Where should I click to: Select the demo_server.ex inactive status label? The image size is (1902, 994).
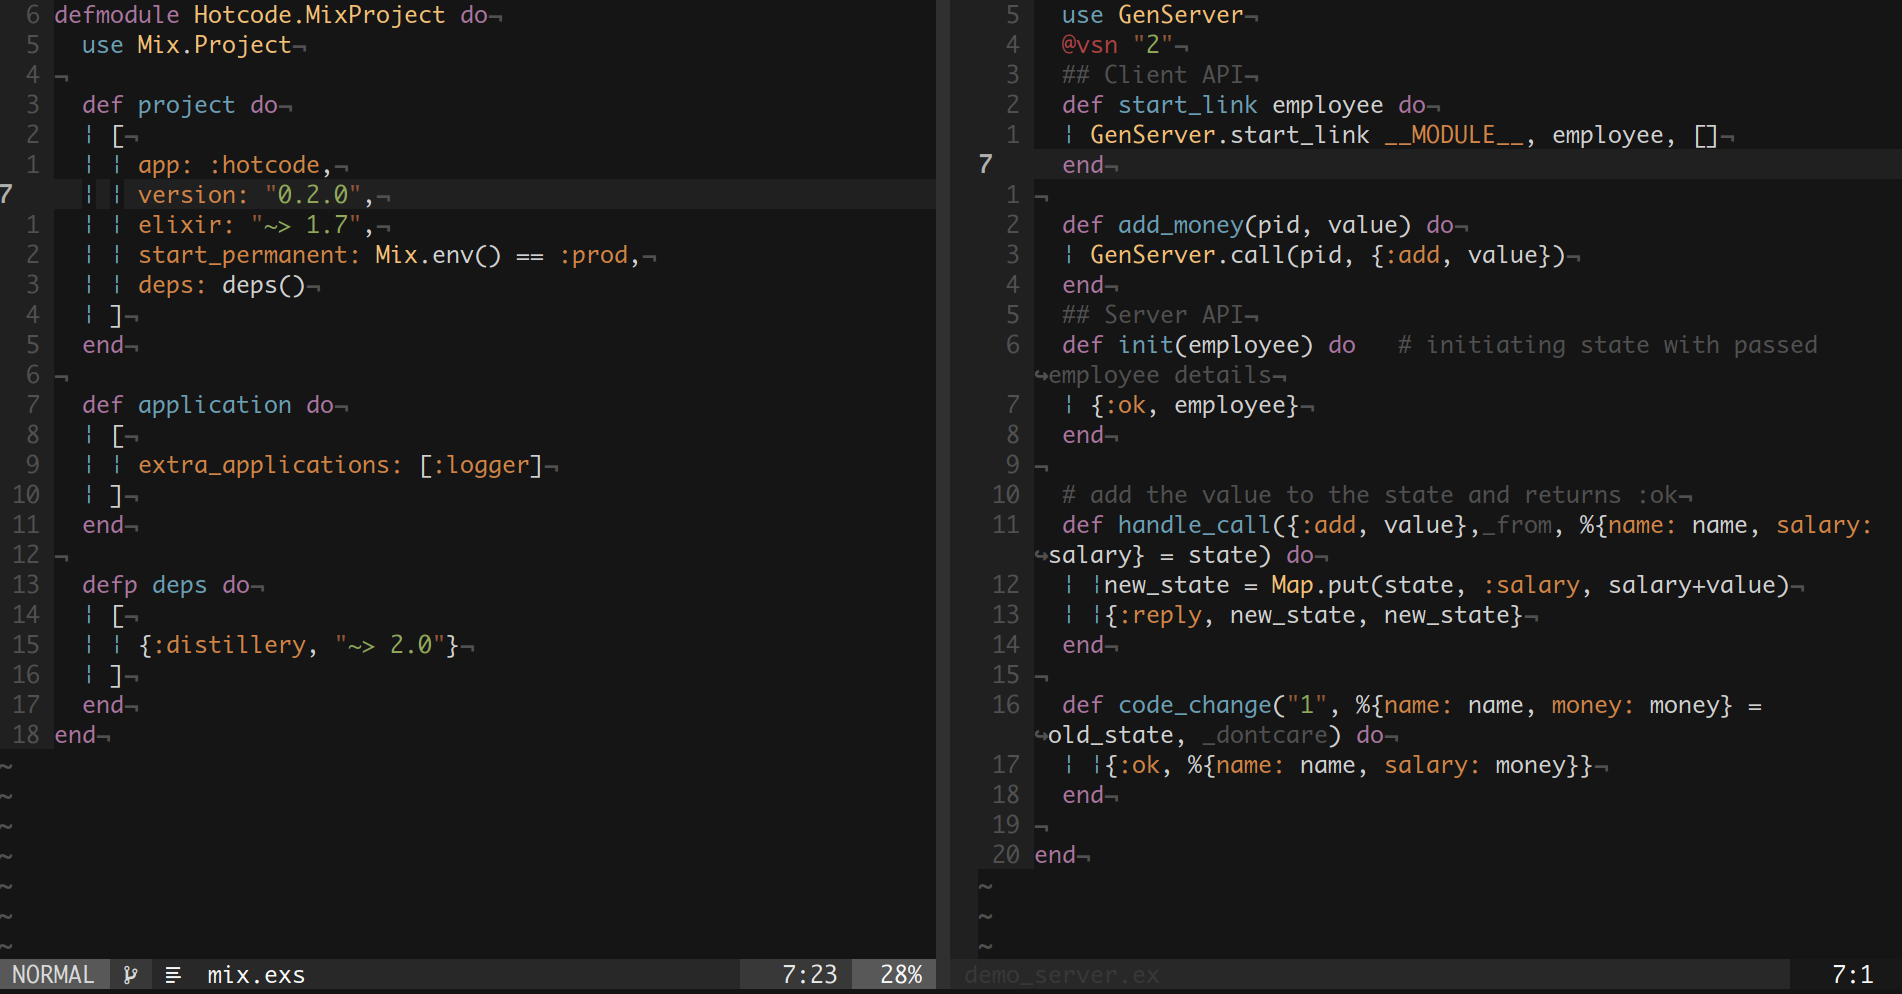point(1062,975)
